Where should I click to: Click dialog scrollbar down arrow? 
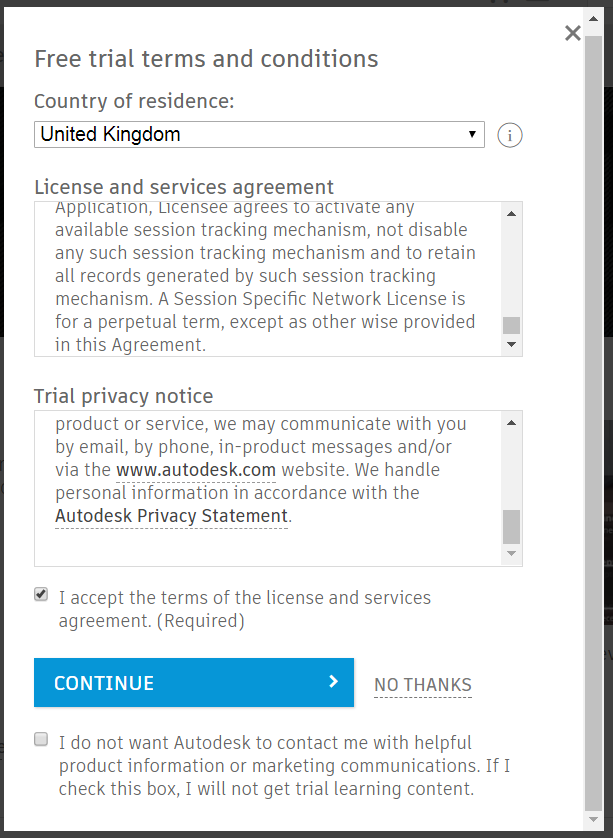(x=593, y=819)
